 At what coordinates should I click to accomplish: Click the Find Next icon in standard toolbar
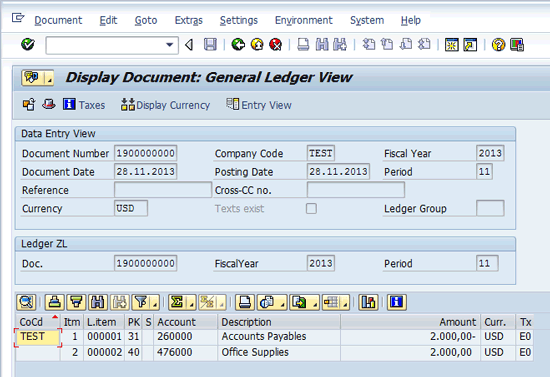340,45
